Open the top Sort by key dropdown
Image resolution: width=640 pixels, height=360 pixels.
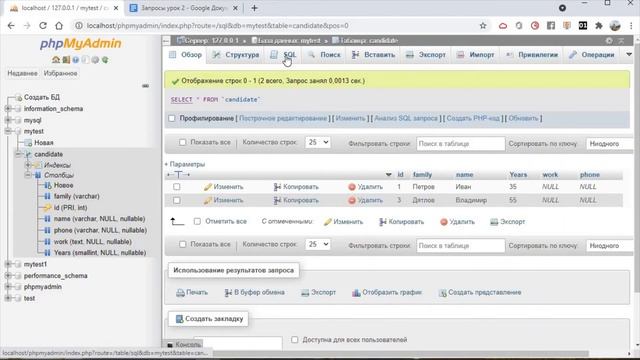click(x=610, y=144)
